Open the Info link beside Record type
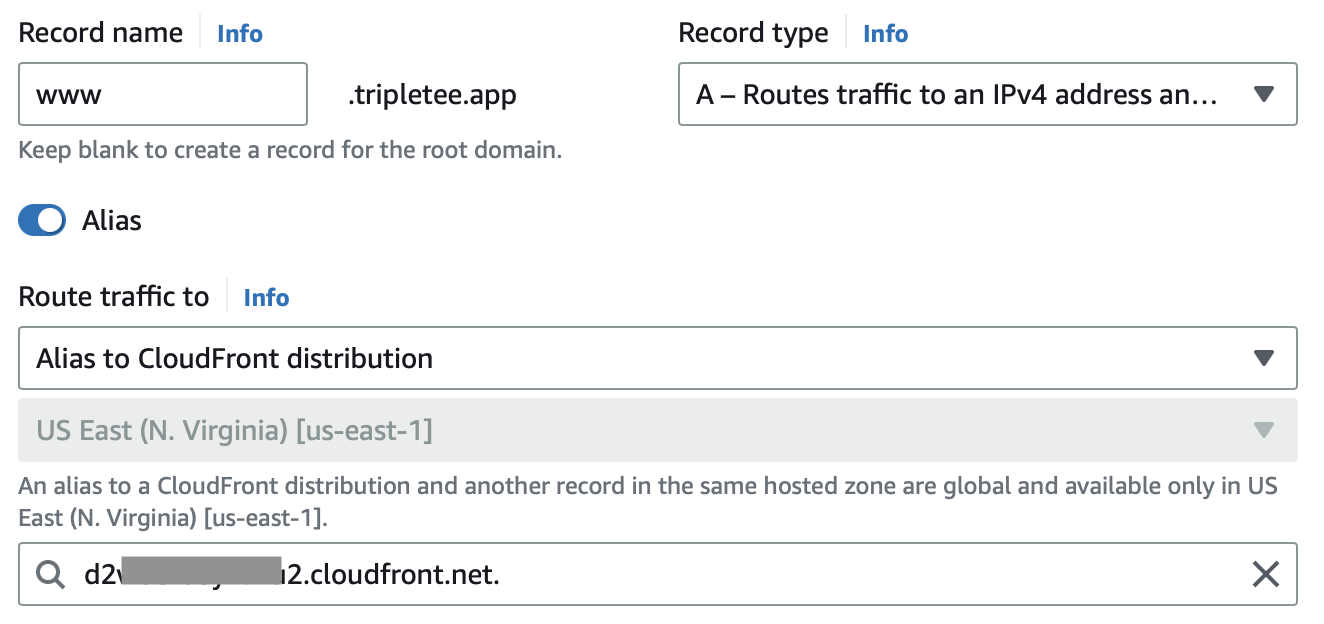This screenshot has height=624, width=1324. tap(886, 33)
